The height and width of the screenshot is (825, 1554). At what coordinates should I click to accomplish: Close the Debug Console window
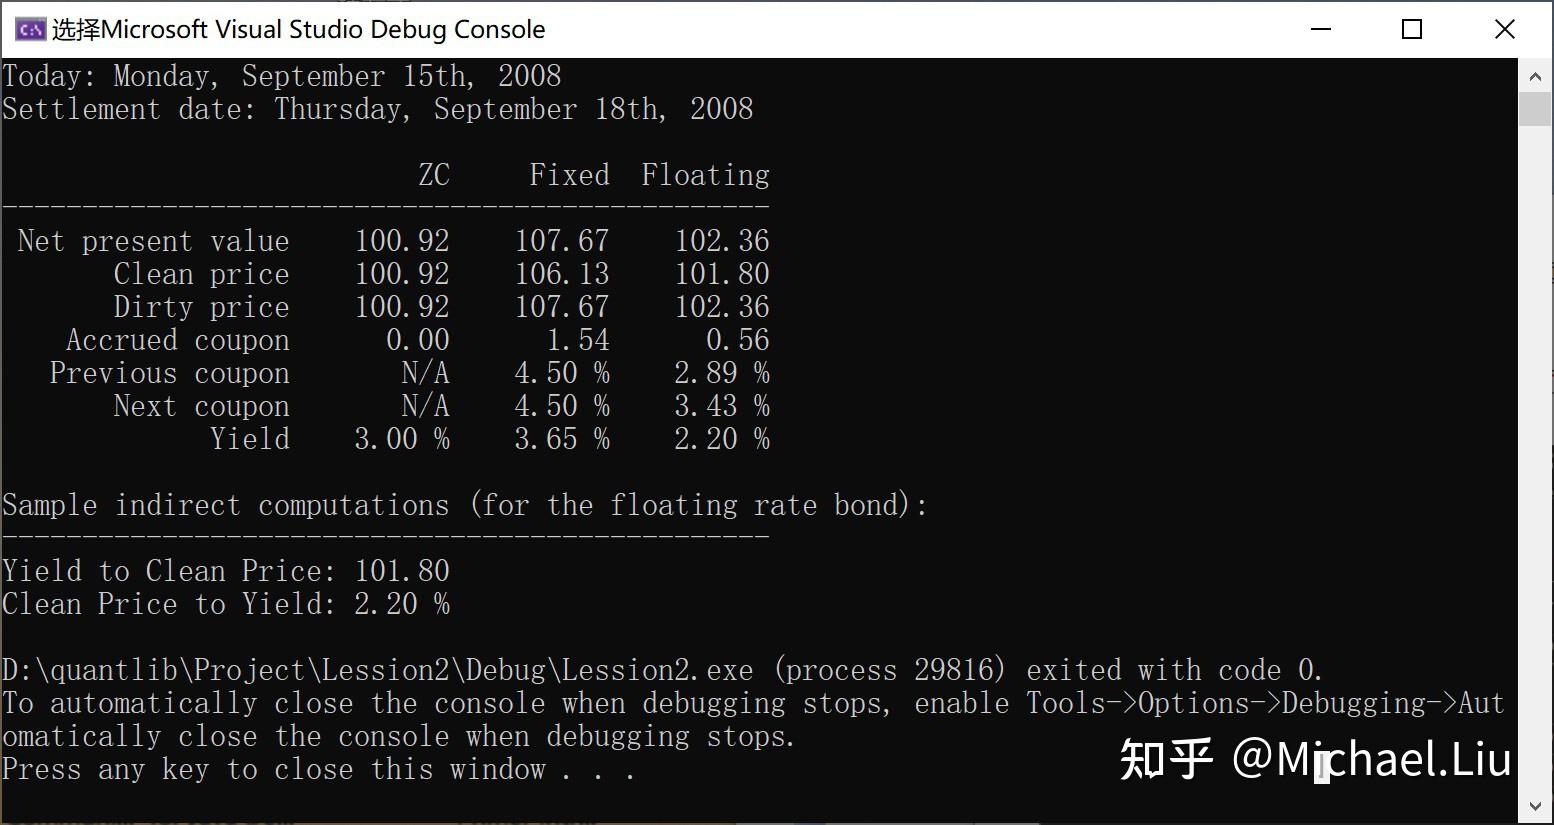coord(1504,29)
